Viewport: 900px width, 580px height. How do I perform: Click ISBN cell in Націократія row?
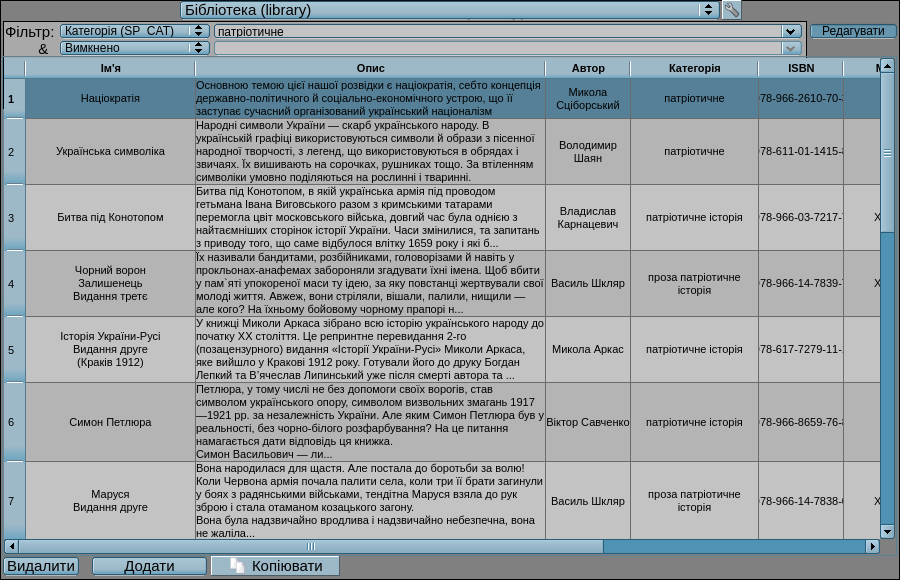point(801,98)
